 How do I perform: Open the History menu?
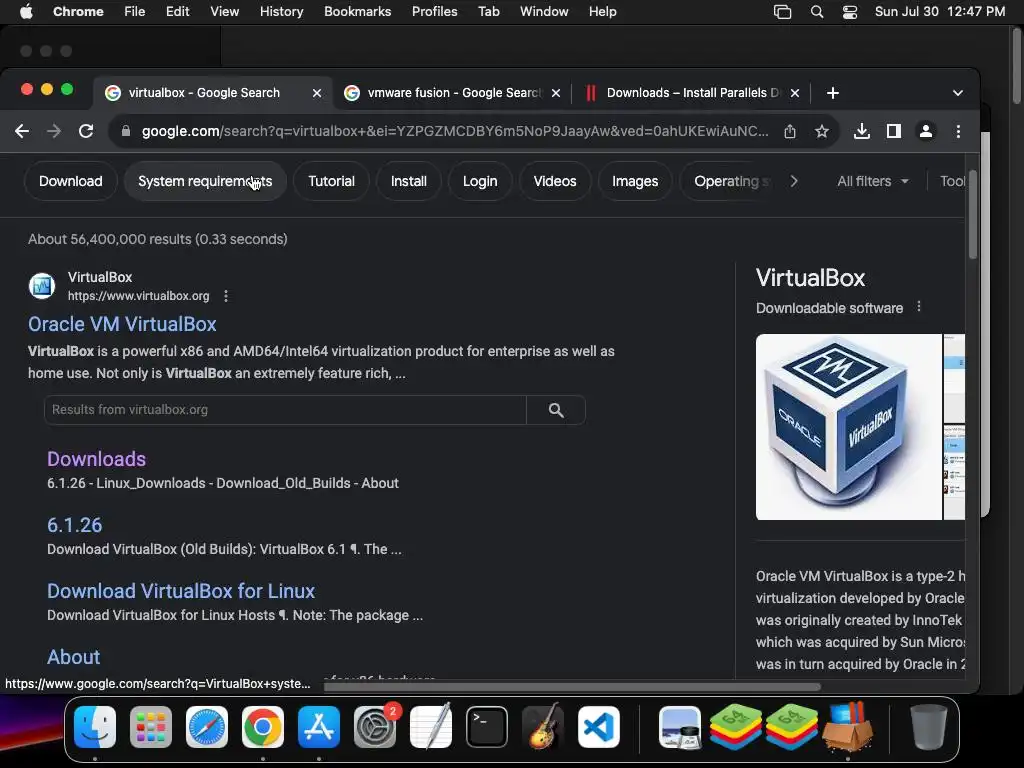pos(281,12)
